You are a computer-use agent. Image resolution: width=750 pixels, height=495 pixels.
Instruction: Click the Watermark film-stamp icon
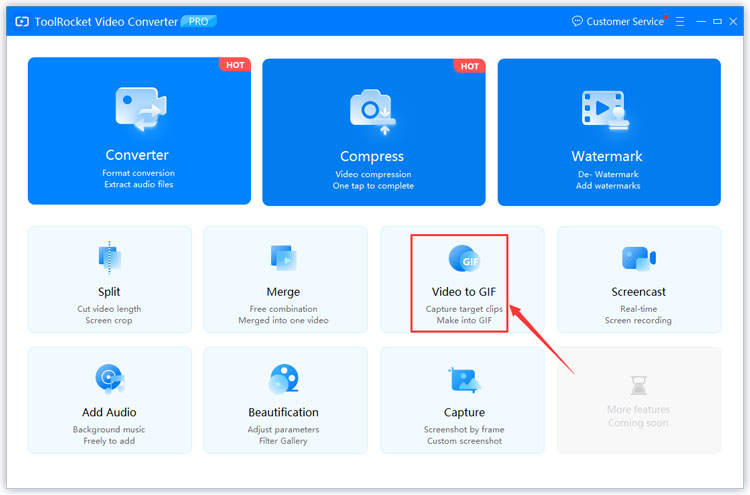pos(605,110)
